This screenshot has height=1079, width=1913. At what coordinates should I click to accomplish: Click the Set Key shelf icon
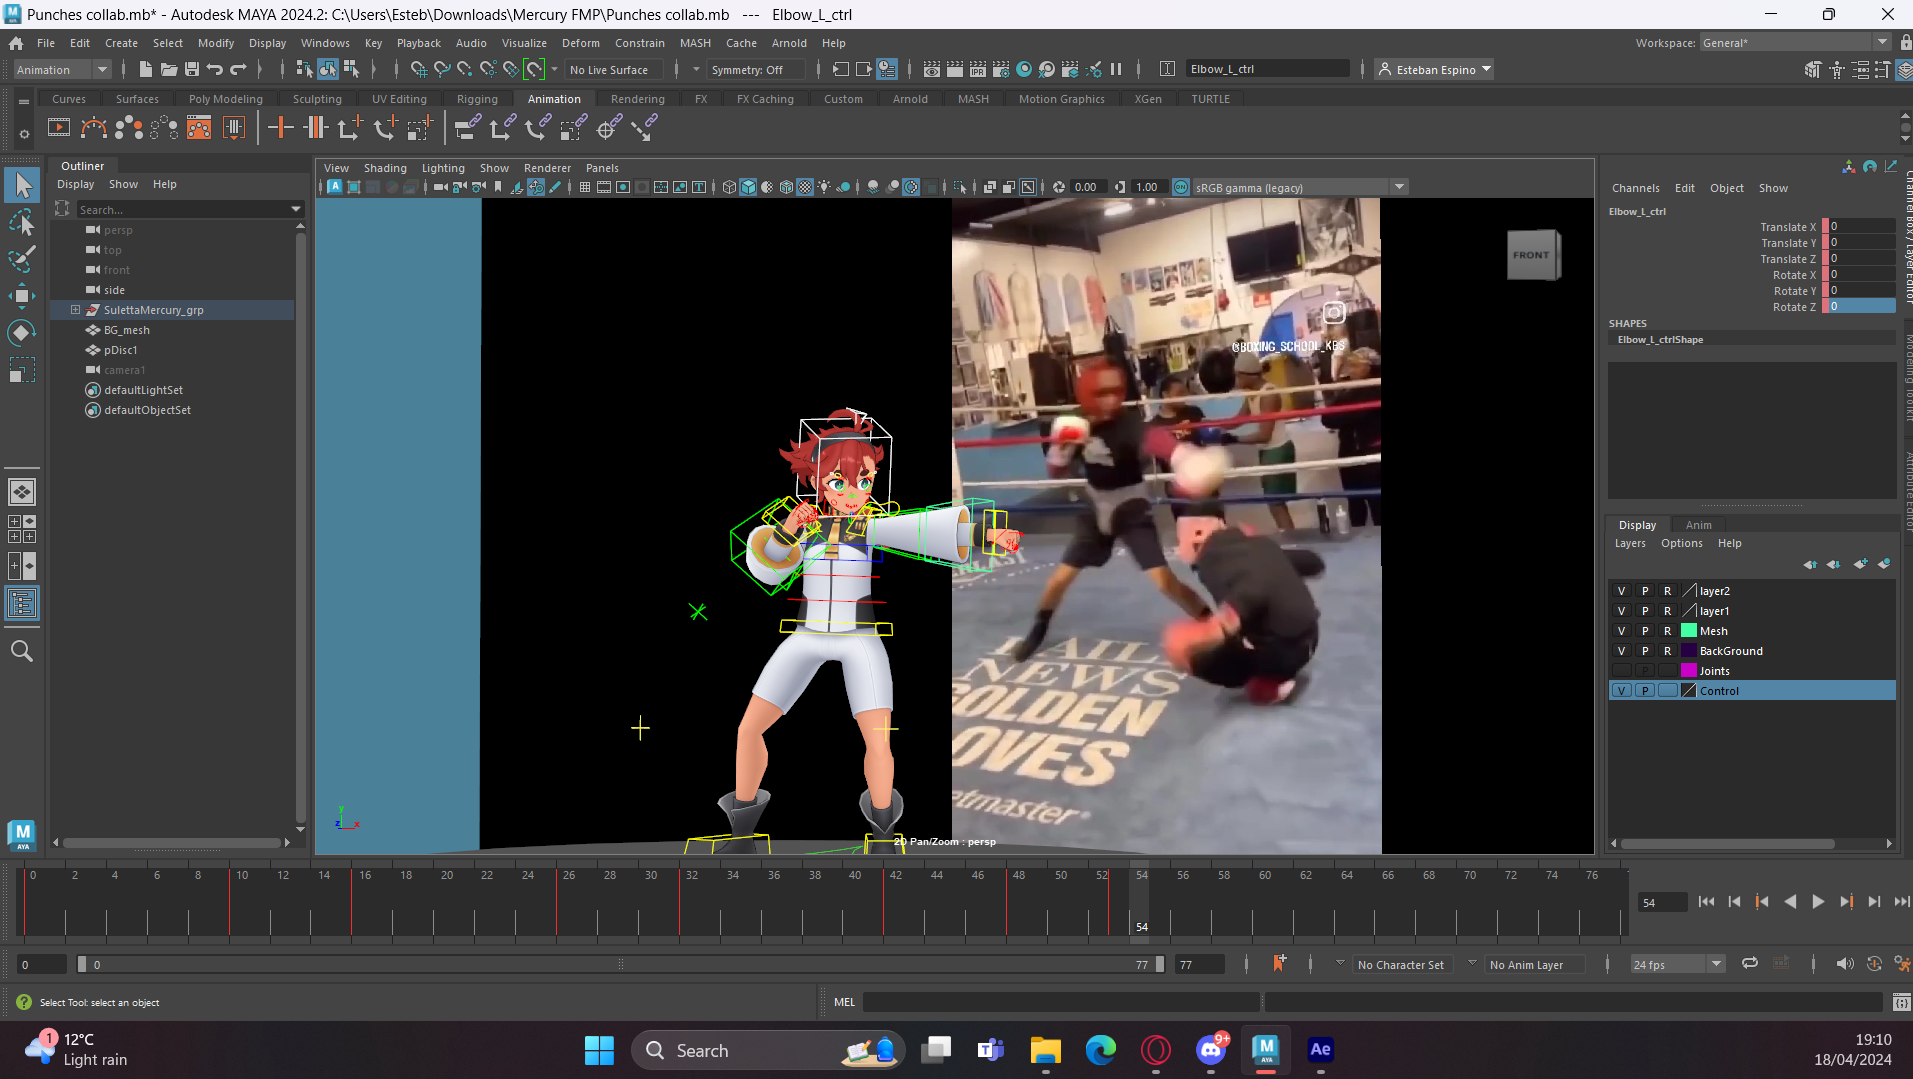pos(281,128)
